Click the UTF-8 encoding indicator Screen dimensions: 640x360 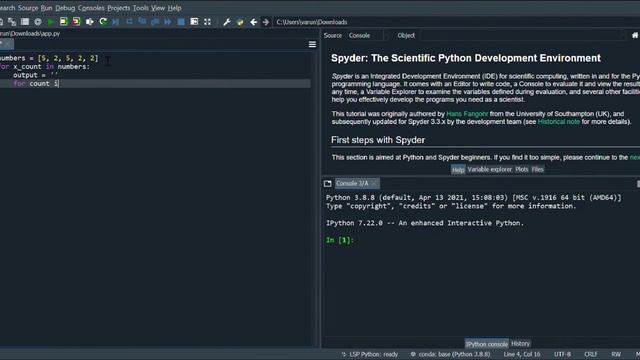click(562, 354)
